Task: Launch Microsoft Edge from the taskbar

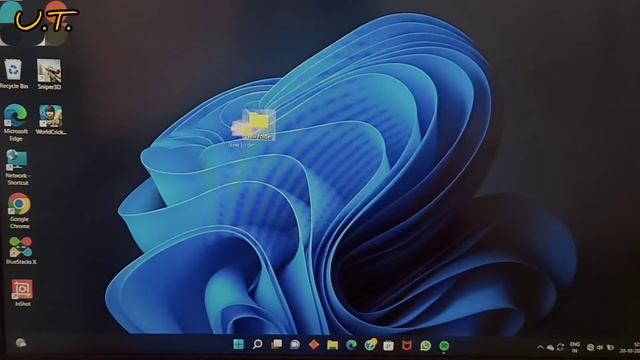Action: tap(351, 345)
